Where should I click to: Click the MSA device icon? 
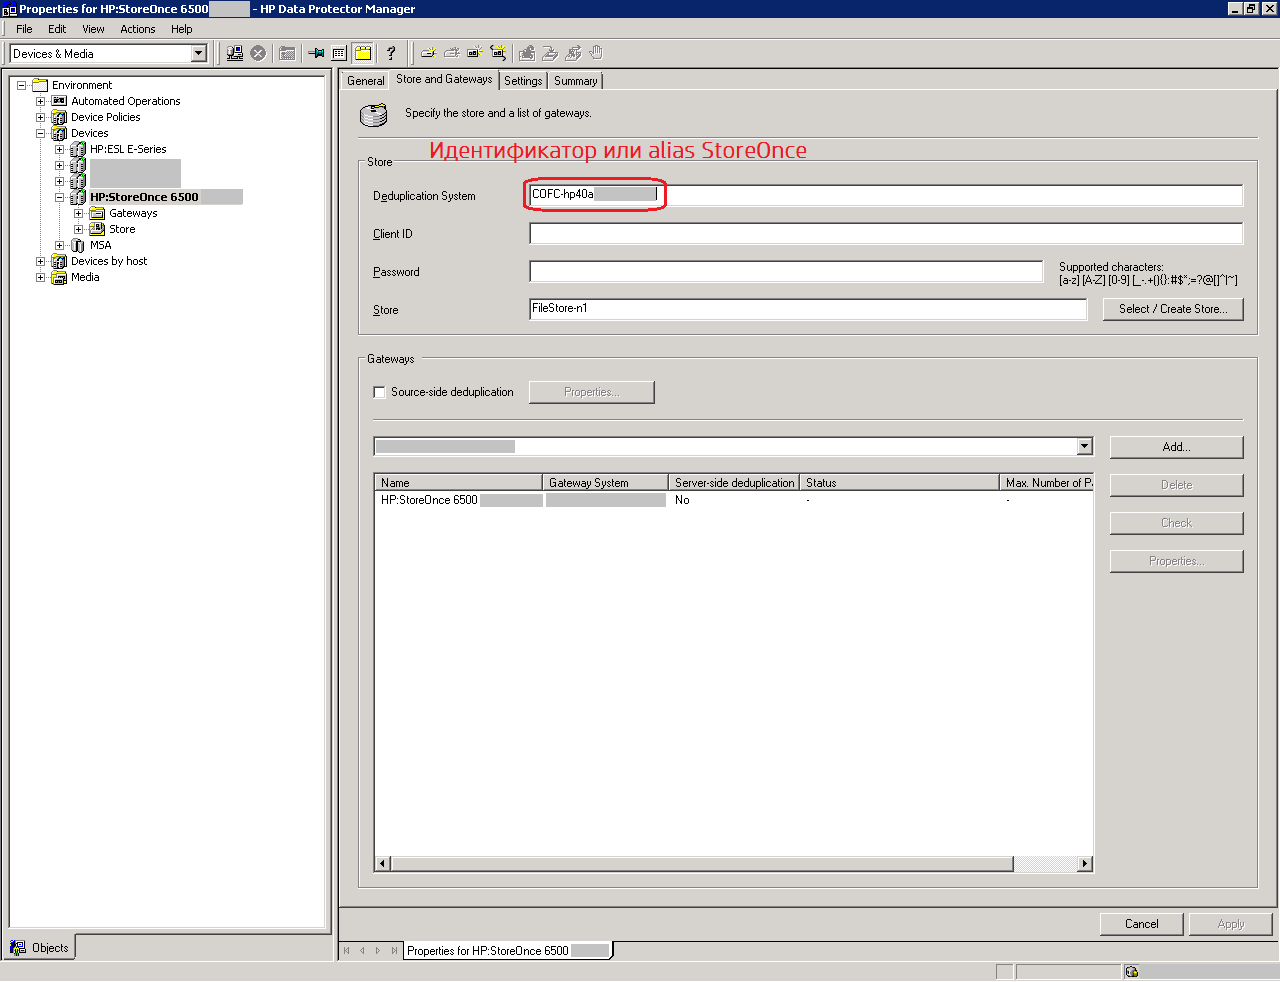tap(78, 245)
